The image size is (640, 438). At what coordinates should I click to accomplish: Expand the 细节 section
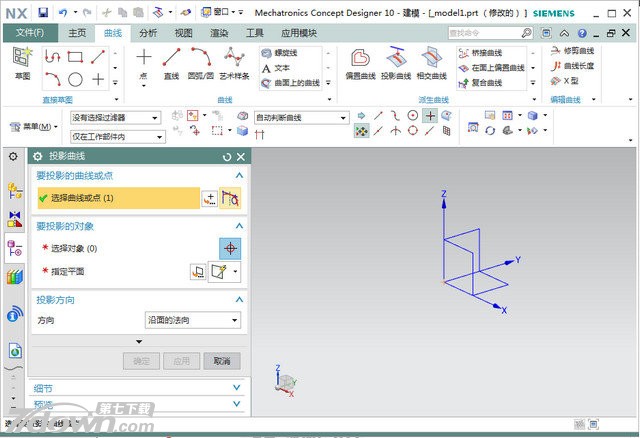pos(237,387)
